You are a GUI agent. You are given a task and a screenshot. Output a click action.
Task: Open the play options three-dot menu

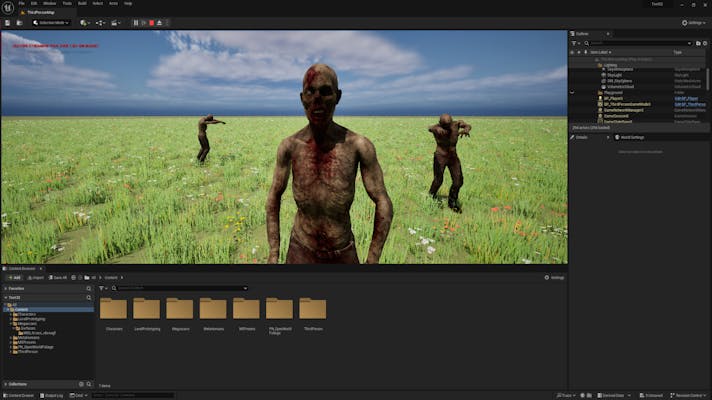(167, 23)
